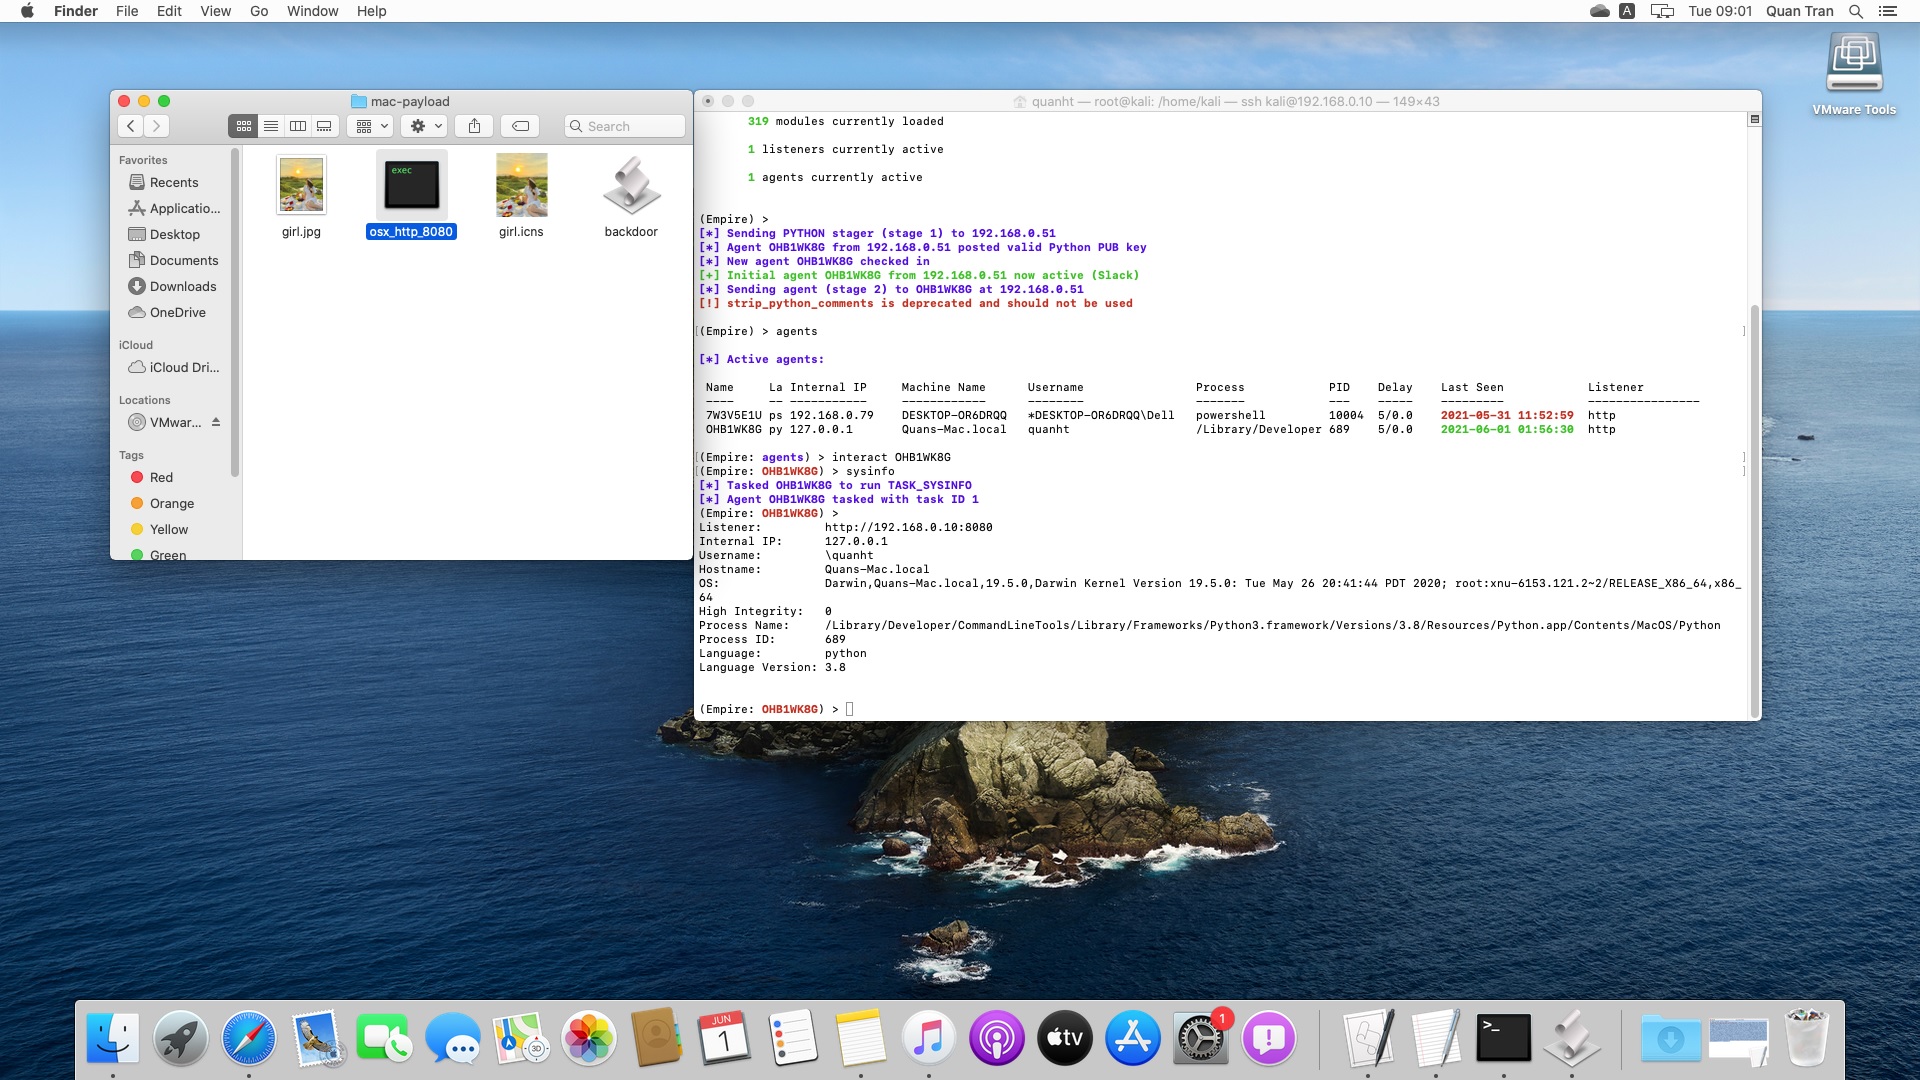This screenshot has height=1080, width=1920.
Task: Switch Finder to column view
Action: (297, 126)
